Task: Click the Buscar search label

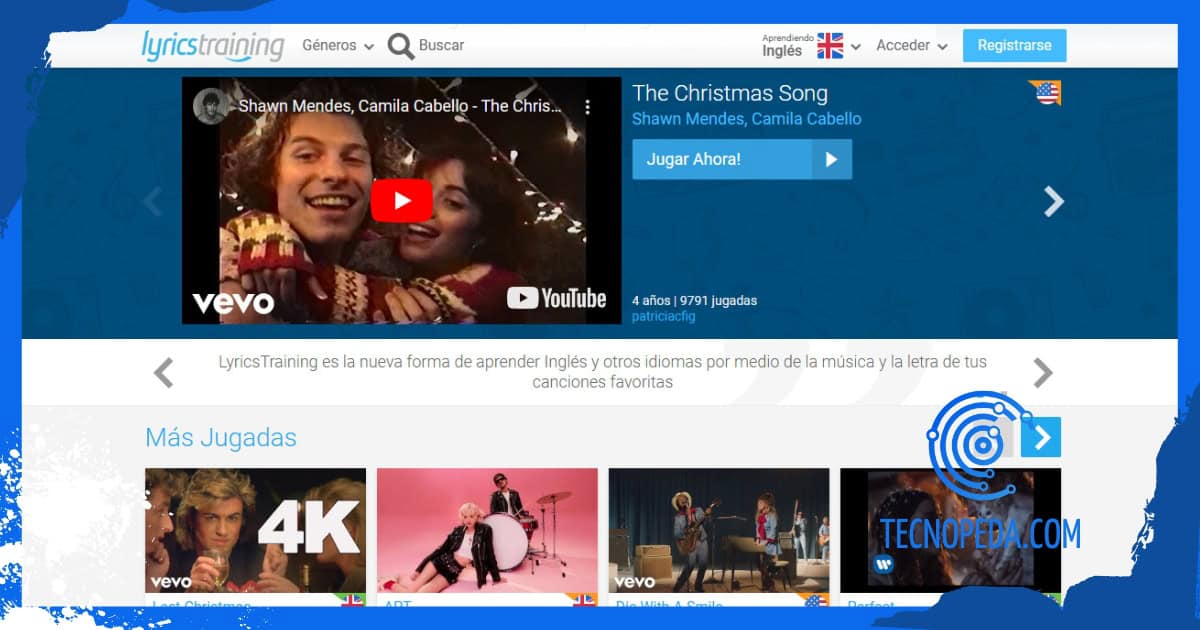Action: point(441,45)
